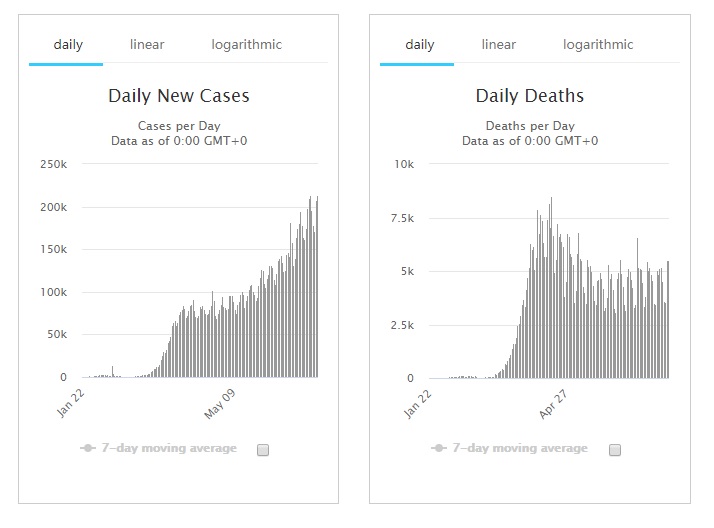
Task: Toggle 7-day moving average legend under deaths chart
Action: [520, 448]
